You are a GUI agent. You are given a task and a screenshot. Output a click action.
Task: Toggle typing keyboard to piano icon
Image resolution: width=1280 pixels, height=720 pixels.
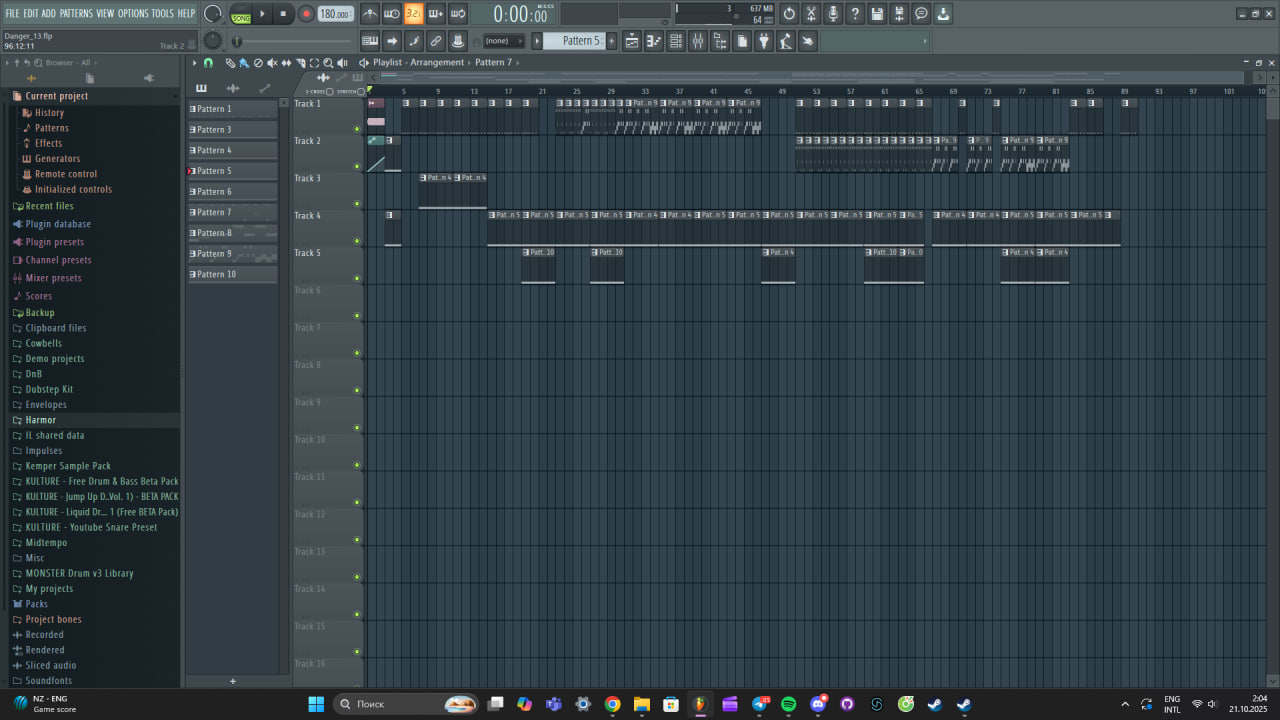click(x=370, y=41)
